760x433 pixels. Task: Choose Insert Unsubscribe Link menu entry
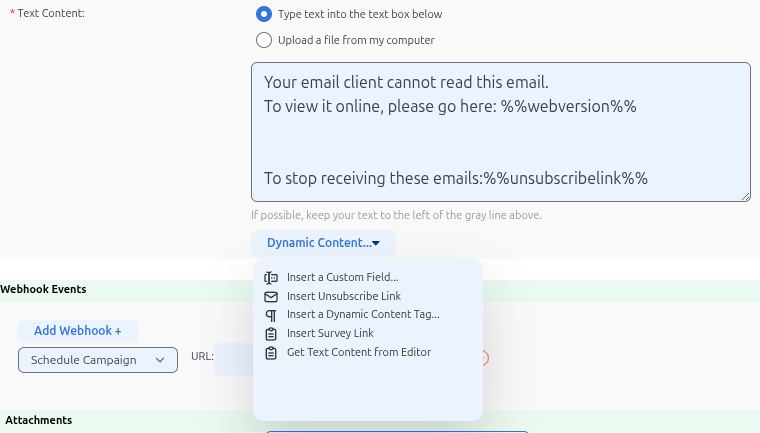[344, 296]
